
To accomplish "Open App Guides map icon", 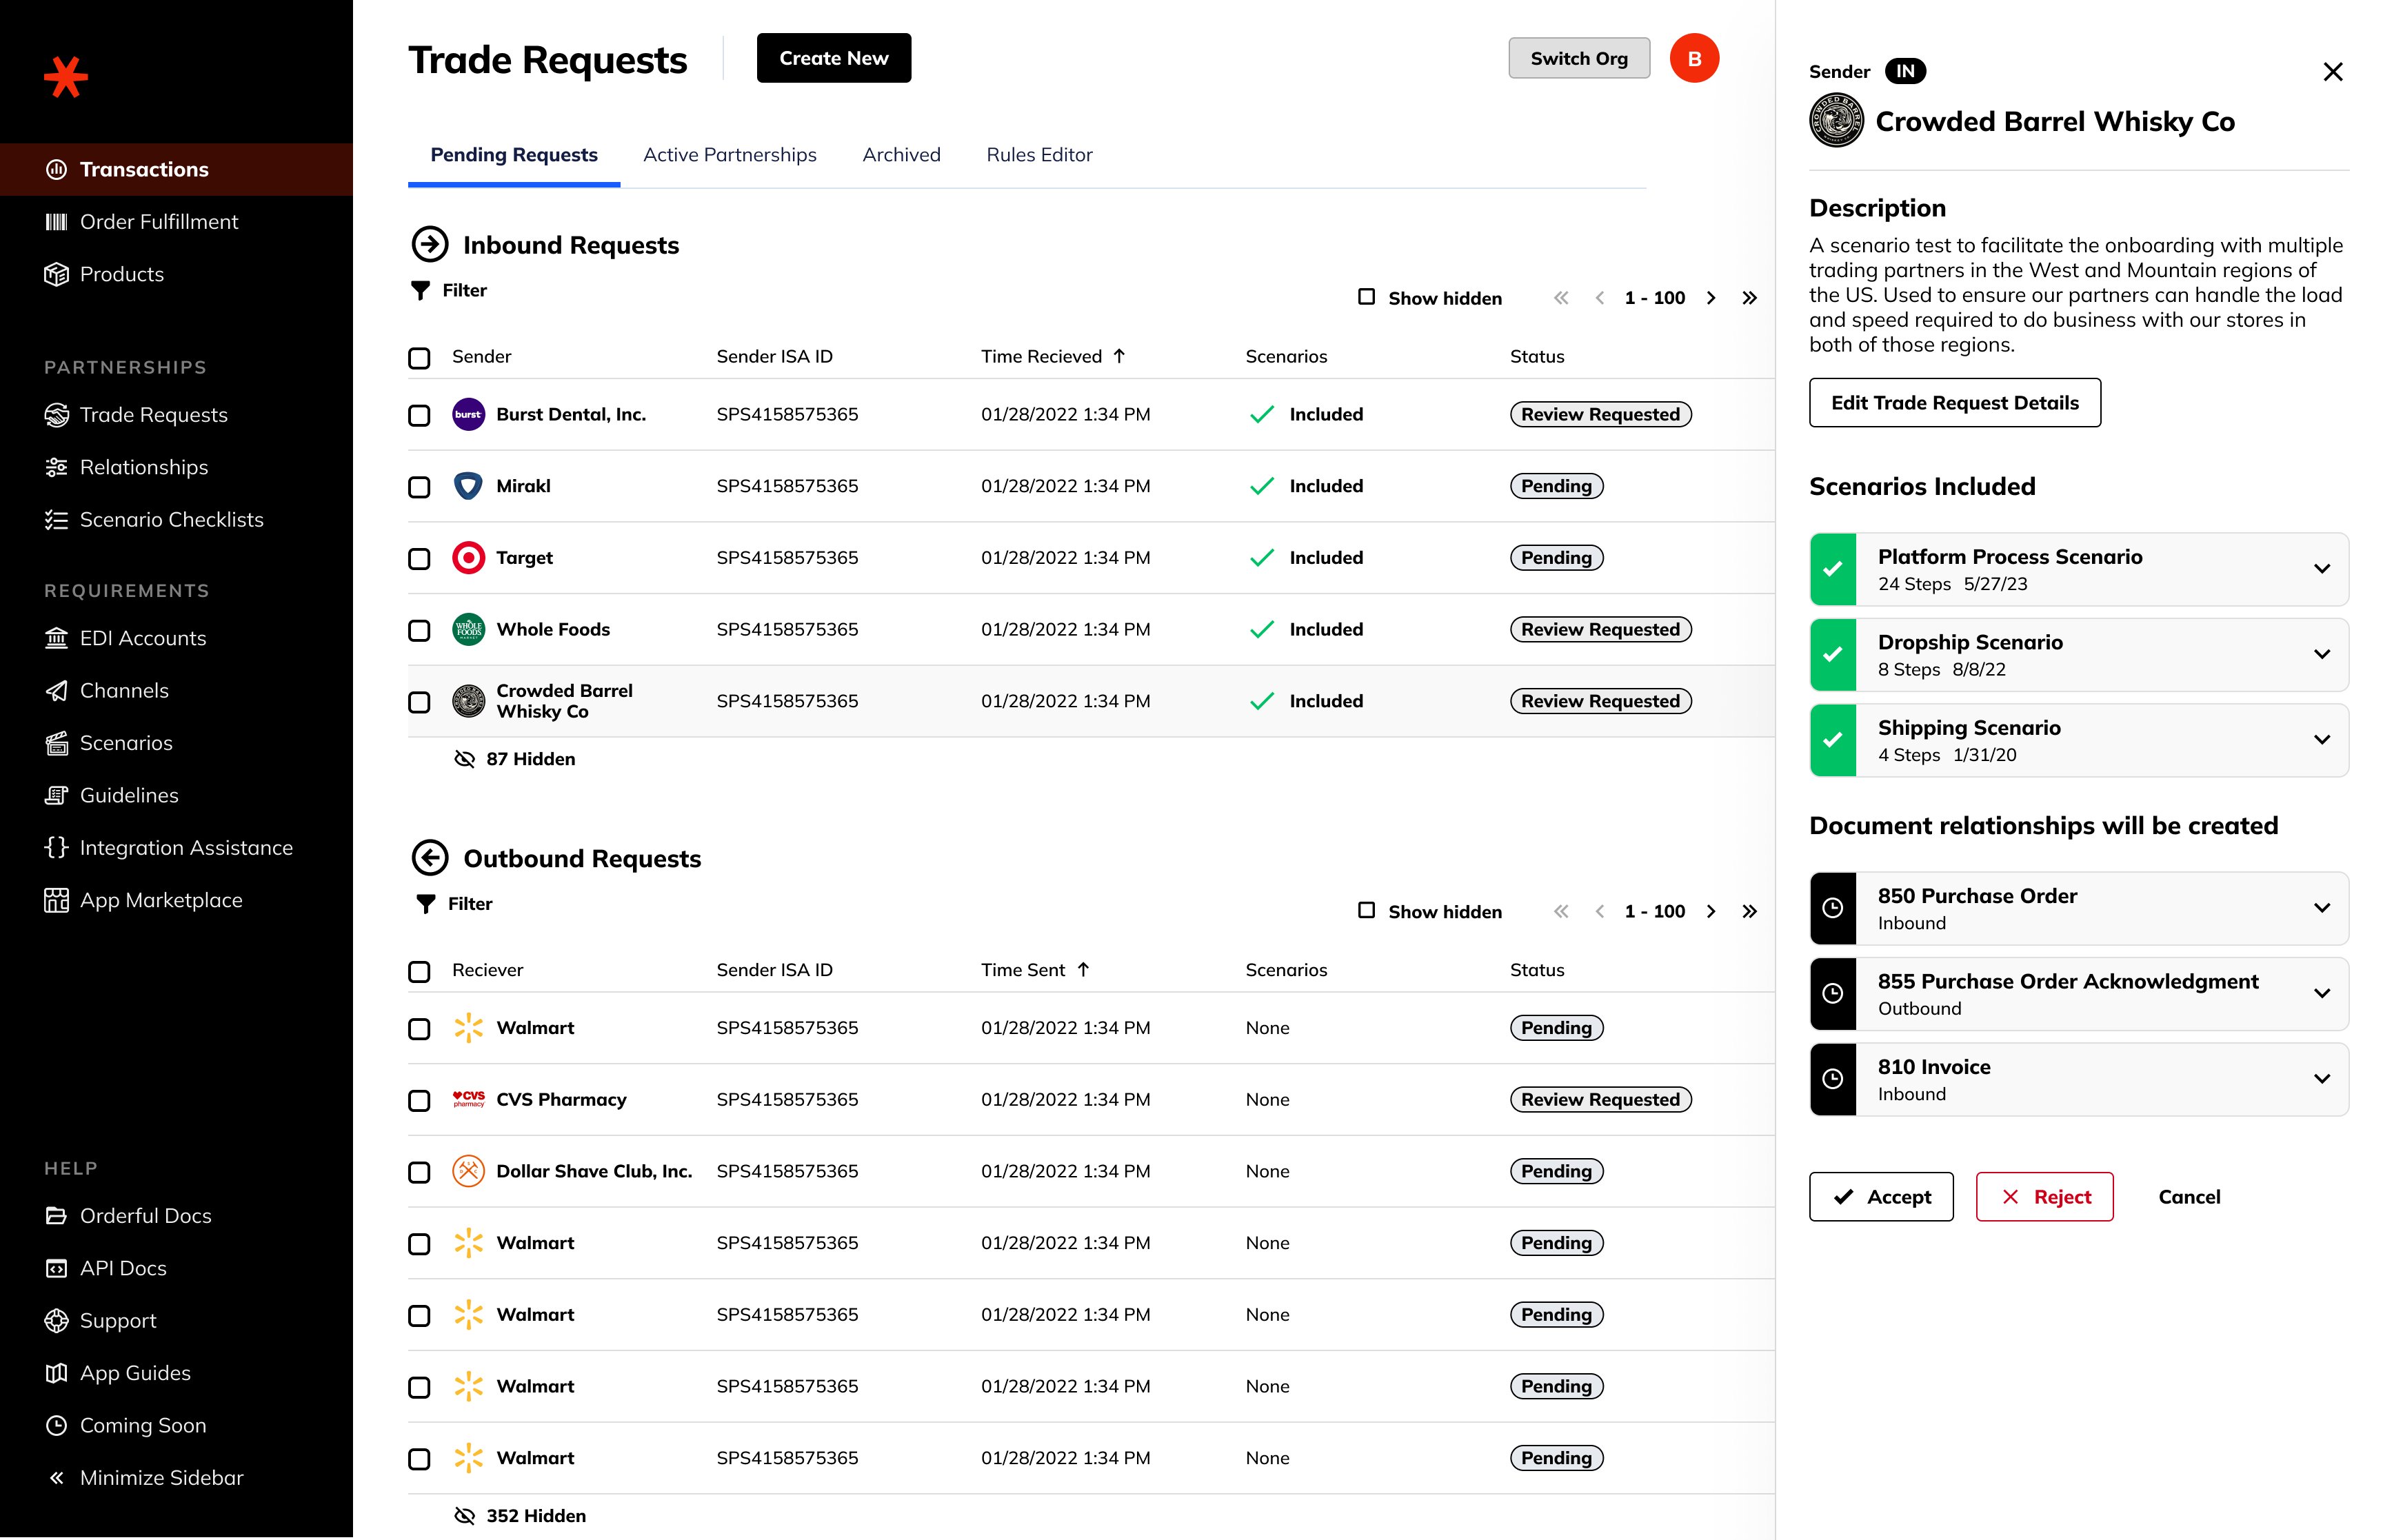I will 57,1373.
